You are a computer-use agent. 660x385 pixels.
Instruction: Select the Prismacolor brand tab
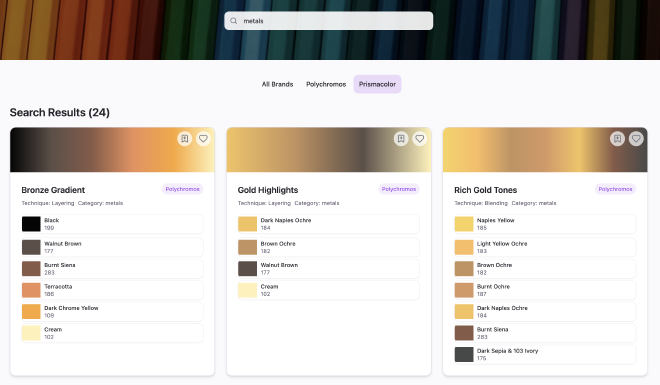(x=377, y=84)
